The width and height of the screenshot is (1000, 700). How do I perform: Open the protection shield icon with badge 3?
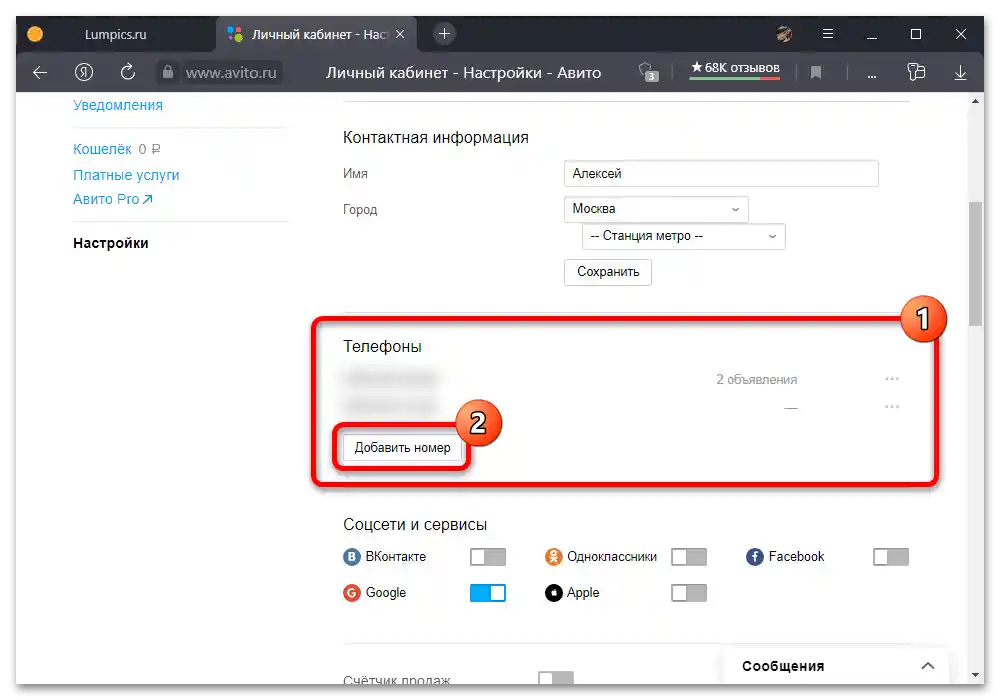click(x=648, y=72)
